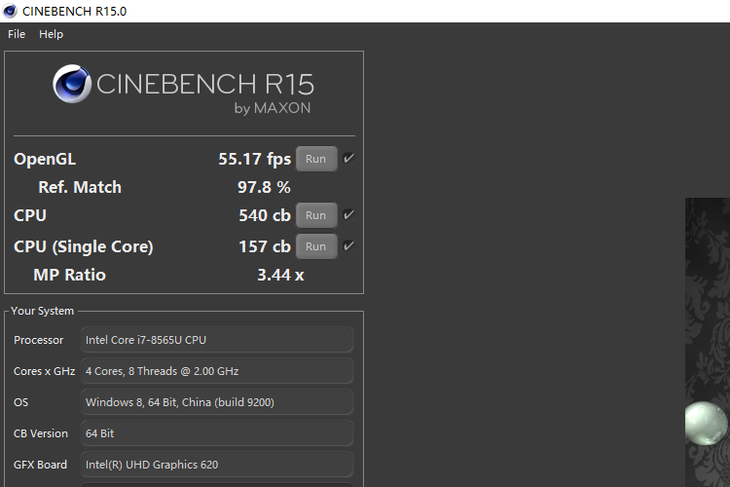The width and height of the screenshot is (730, 487).
Task: Open the Help menu
Action: [x=51, y=34]
